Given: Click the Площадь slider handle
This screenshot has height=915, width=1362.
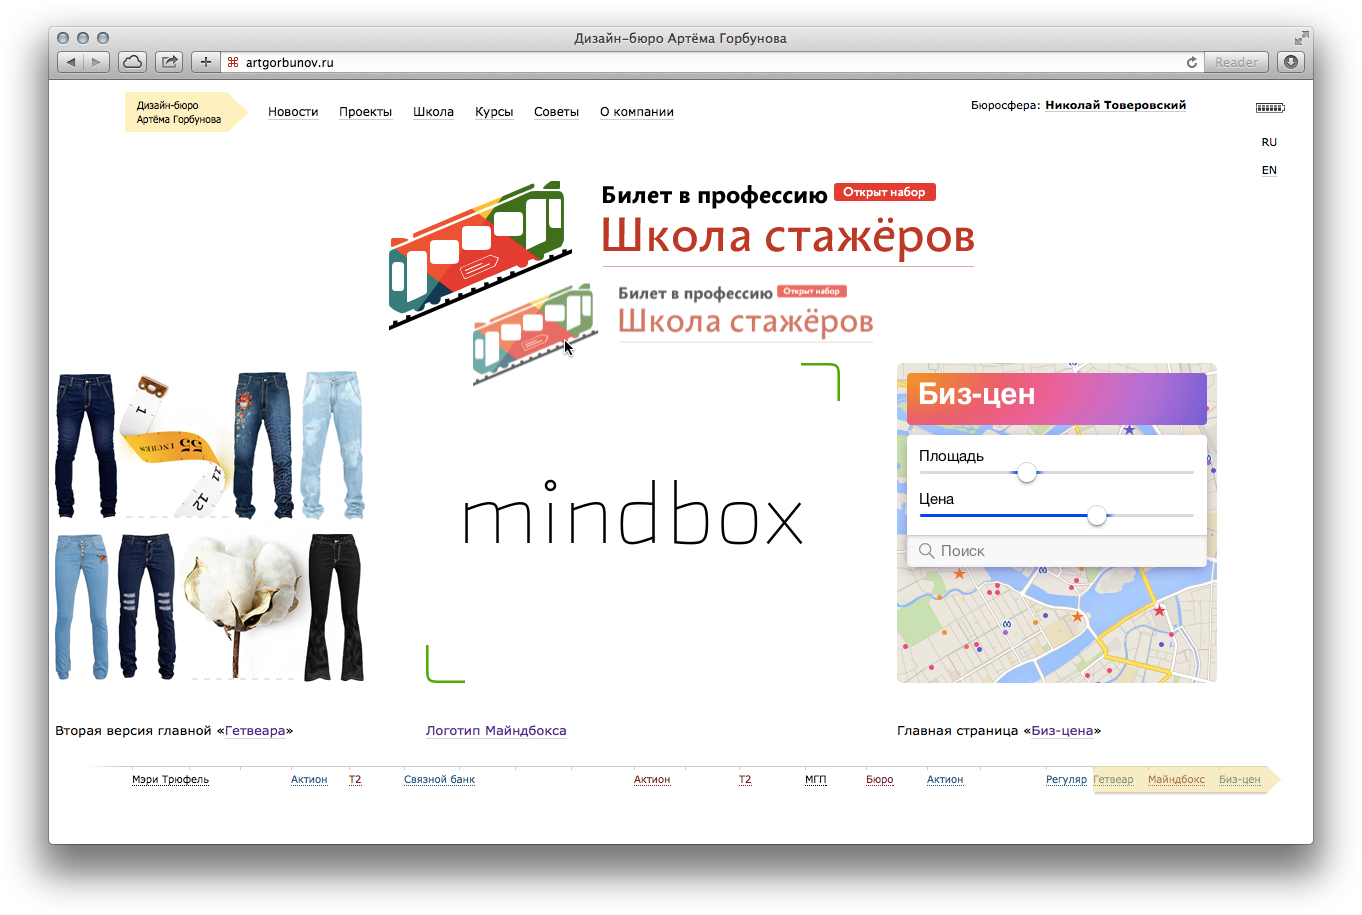Looking at the screenshot, I should pos(1027,473).
